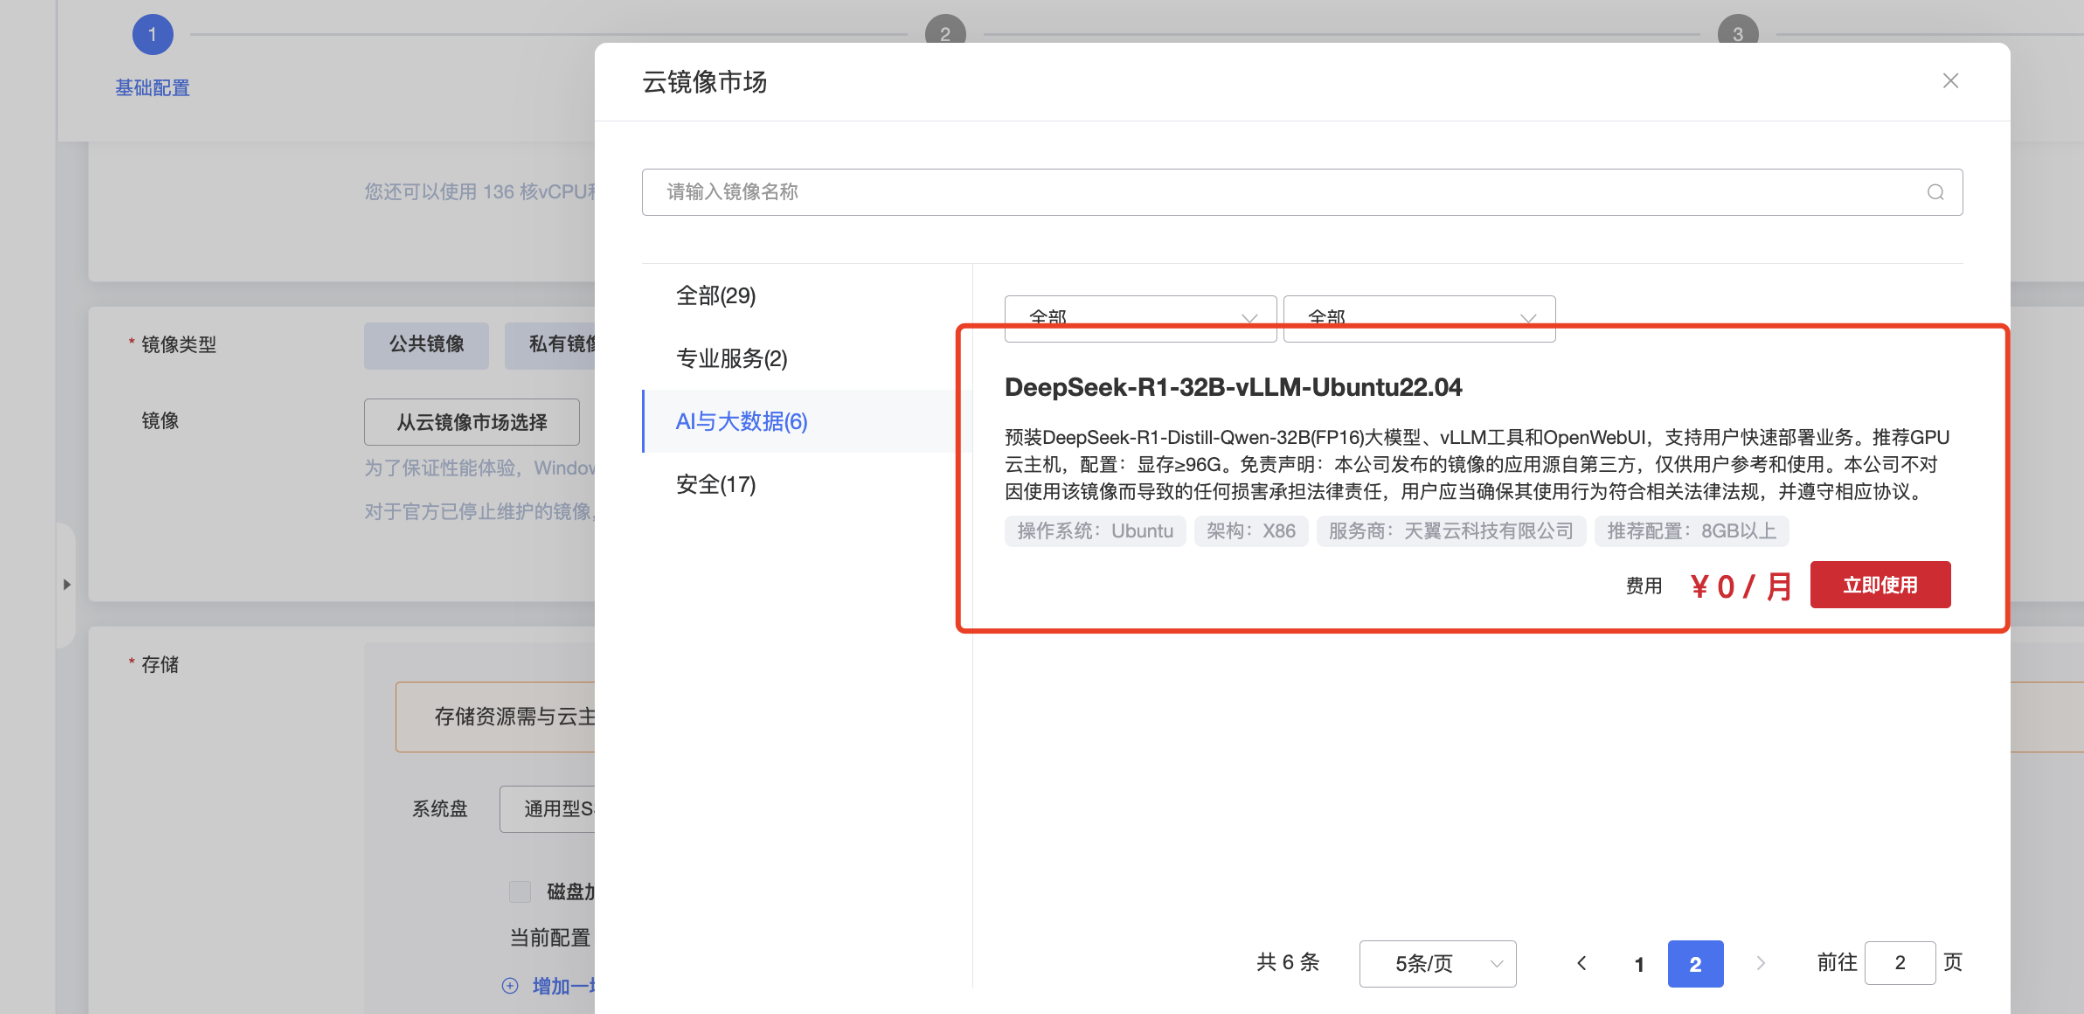This screenshot has width=2084, height=1014.
Task: Open the 通用型S system disk dropdown
Action: point(547,809)
